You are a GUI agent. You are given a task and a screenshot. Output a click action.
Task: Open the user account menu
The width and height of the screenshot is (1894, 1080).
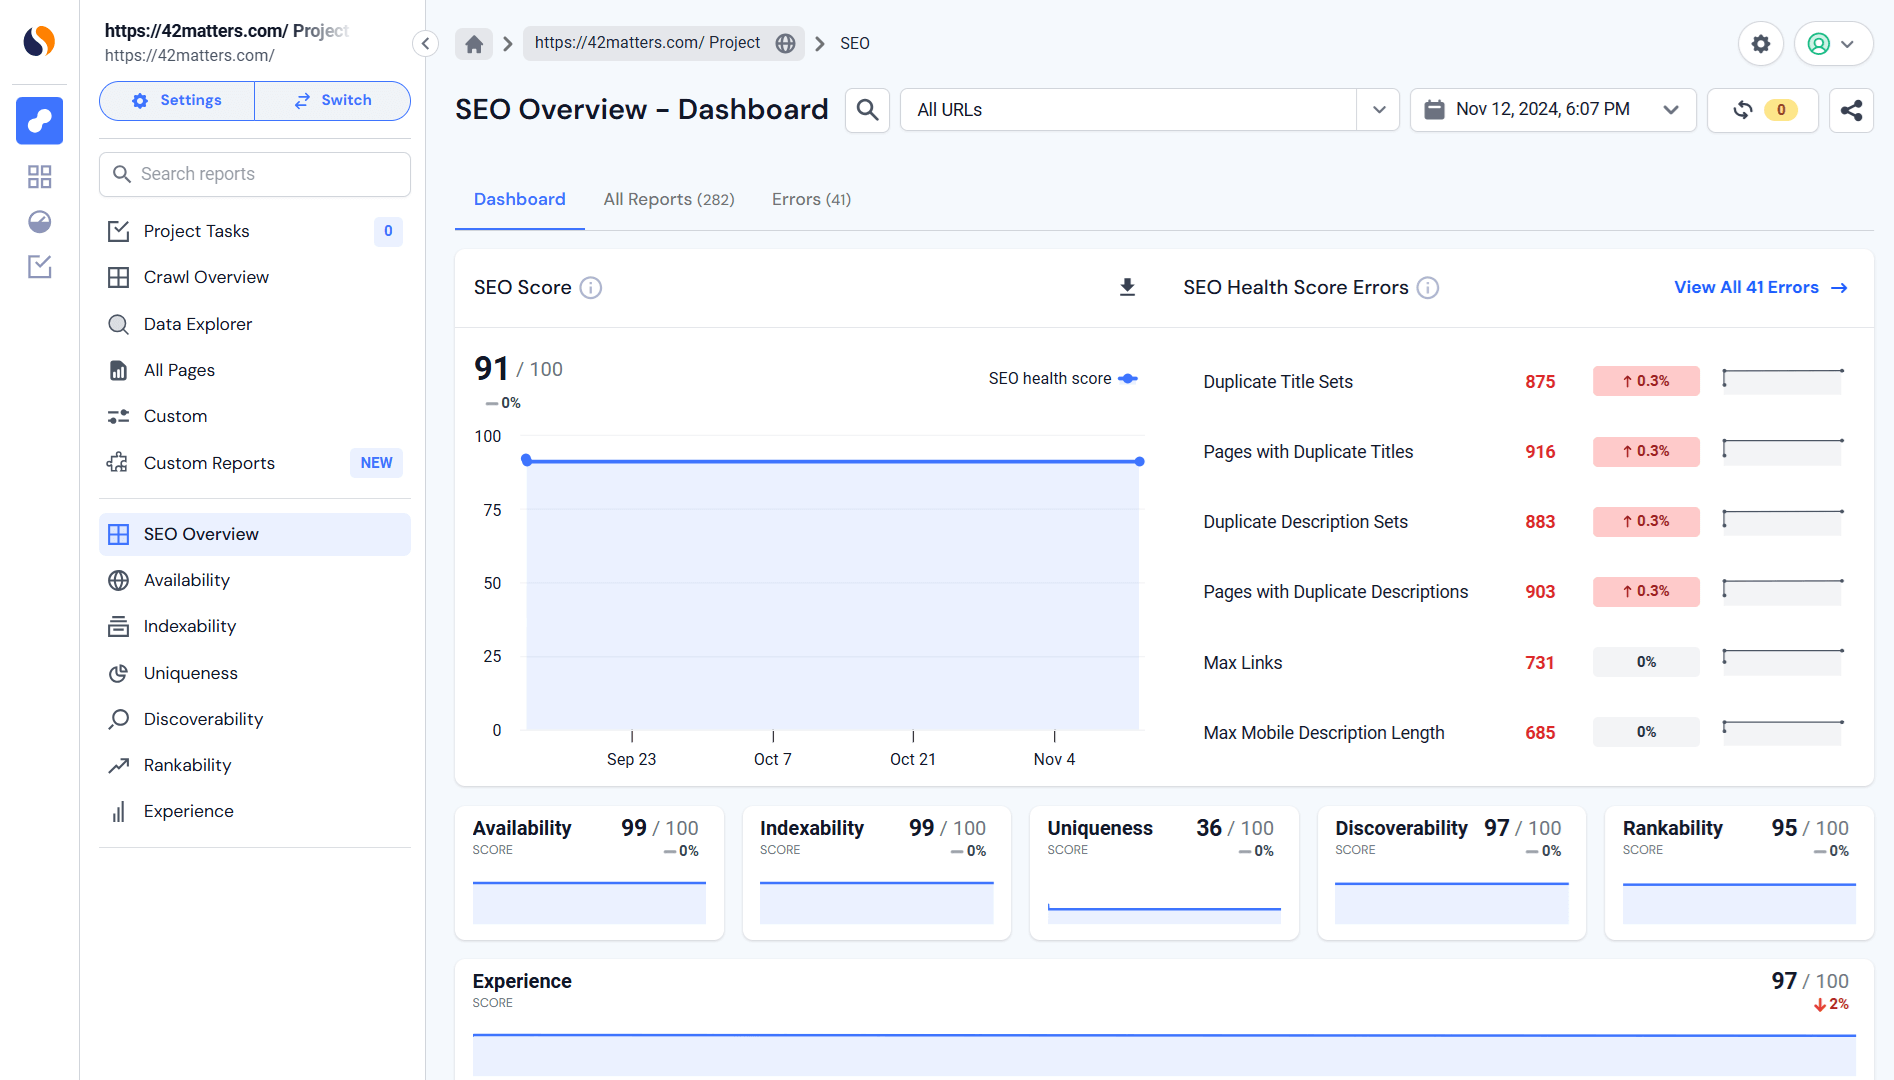click(x=1832, y=44)
